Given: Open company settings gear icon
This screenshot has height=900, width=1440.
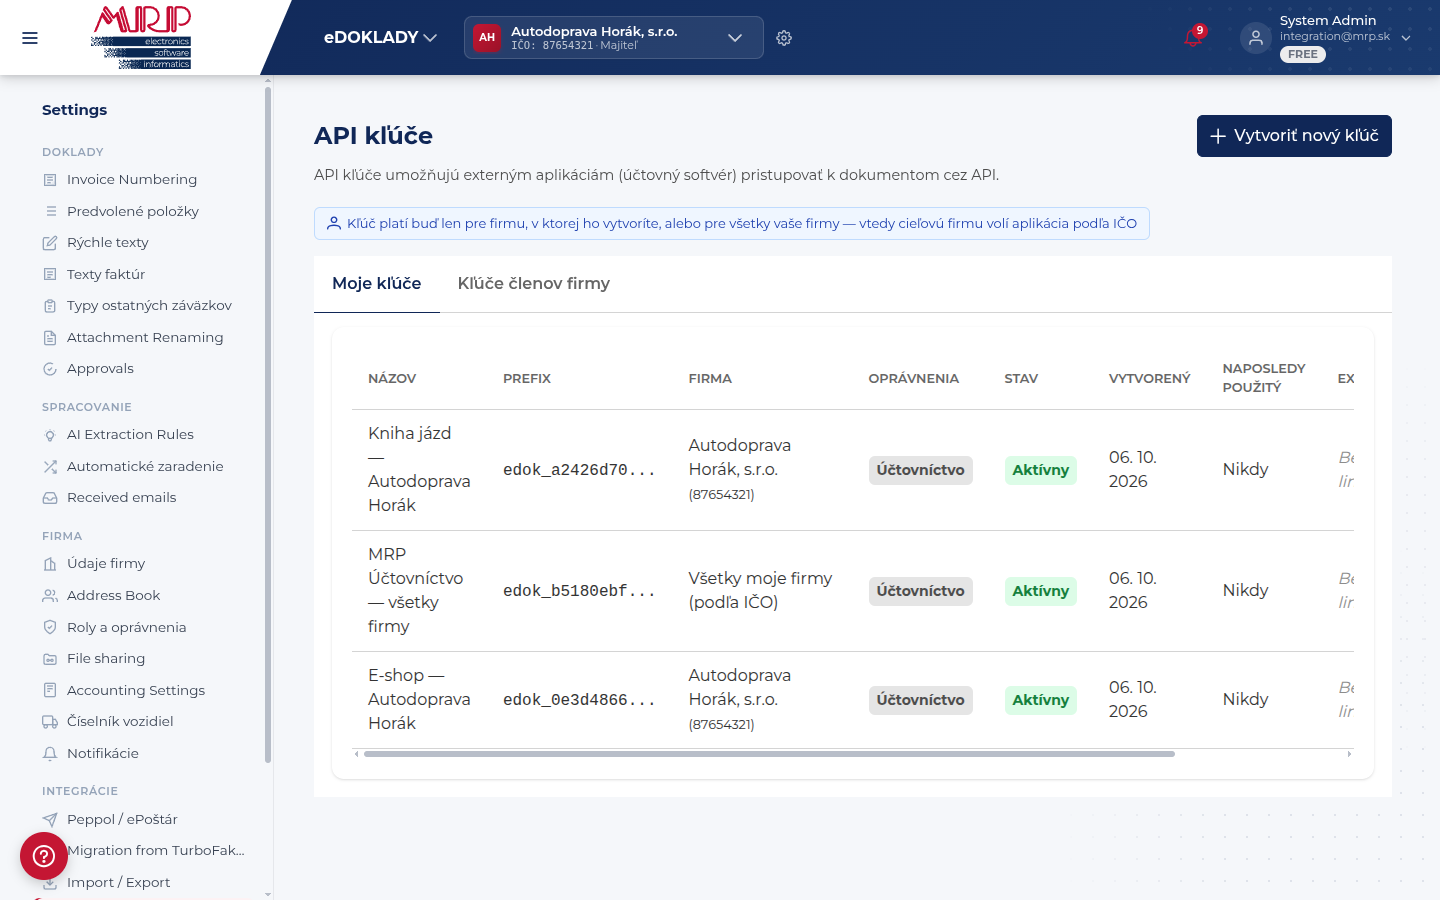Looking at the screenshot, I should point(784,38).
